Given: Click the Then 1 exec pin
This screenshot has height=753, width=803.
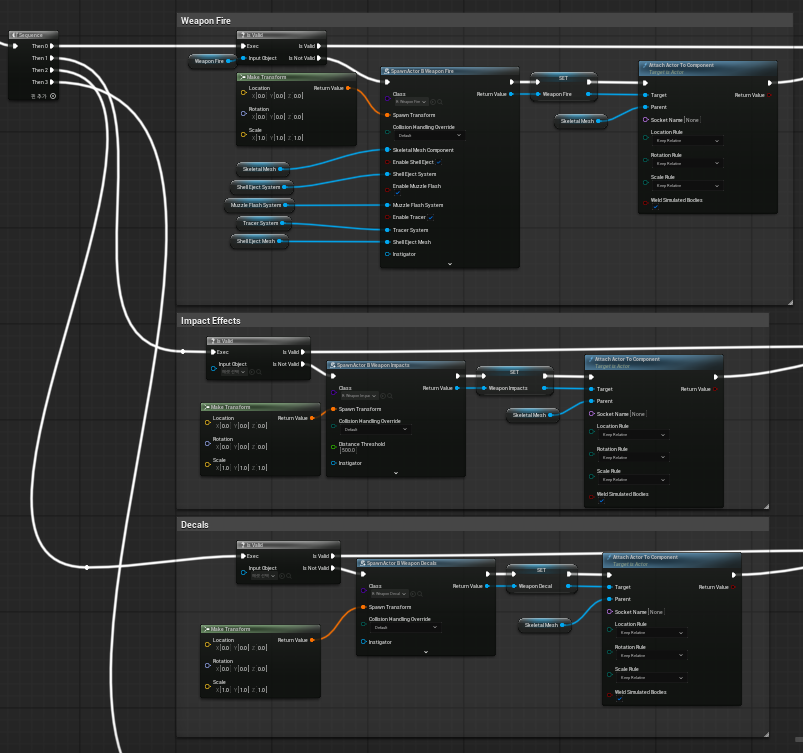Looking at the screenshot, I should (x=52, y=58).
